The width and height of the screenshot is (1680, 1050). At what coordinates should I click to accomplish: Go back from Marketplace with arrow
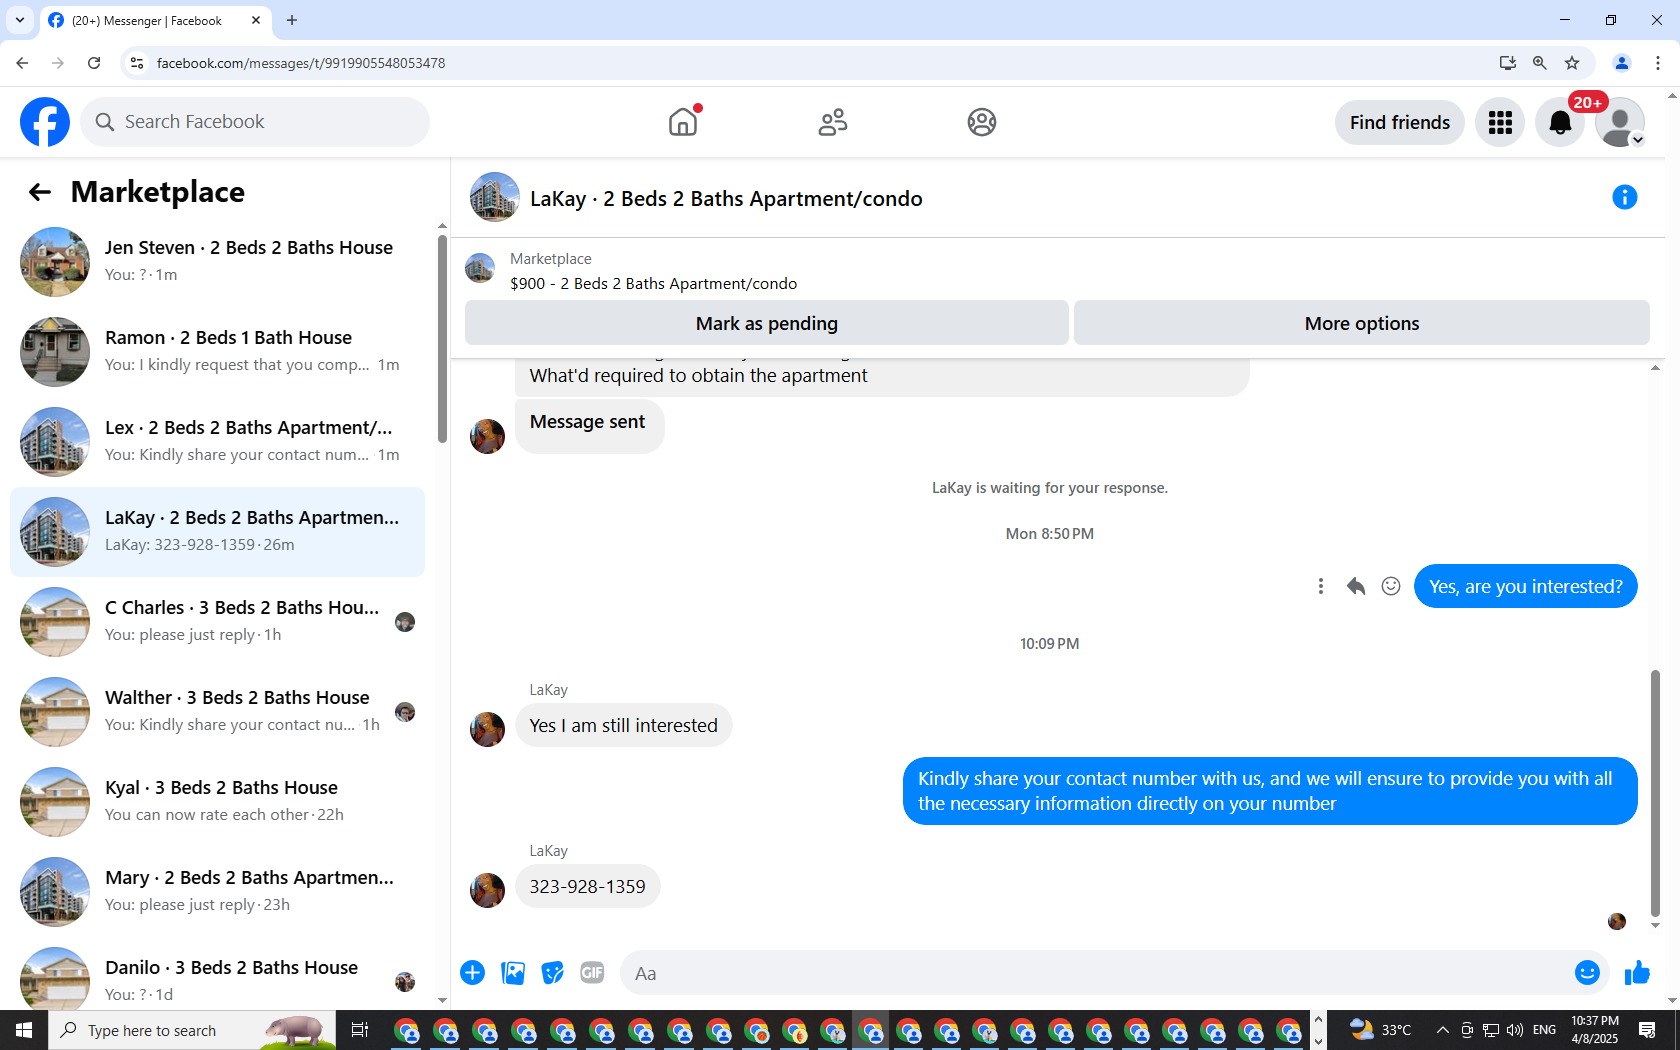pyautogui.click(x=40, y=192)
